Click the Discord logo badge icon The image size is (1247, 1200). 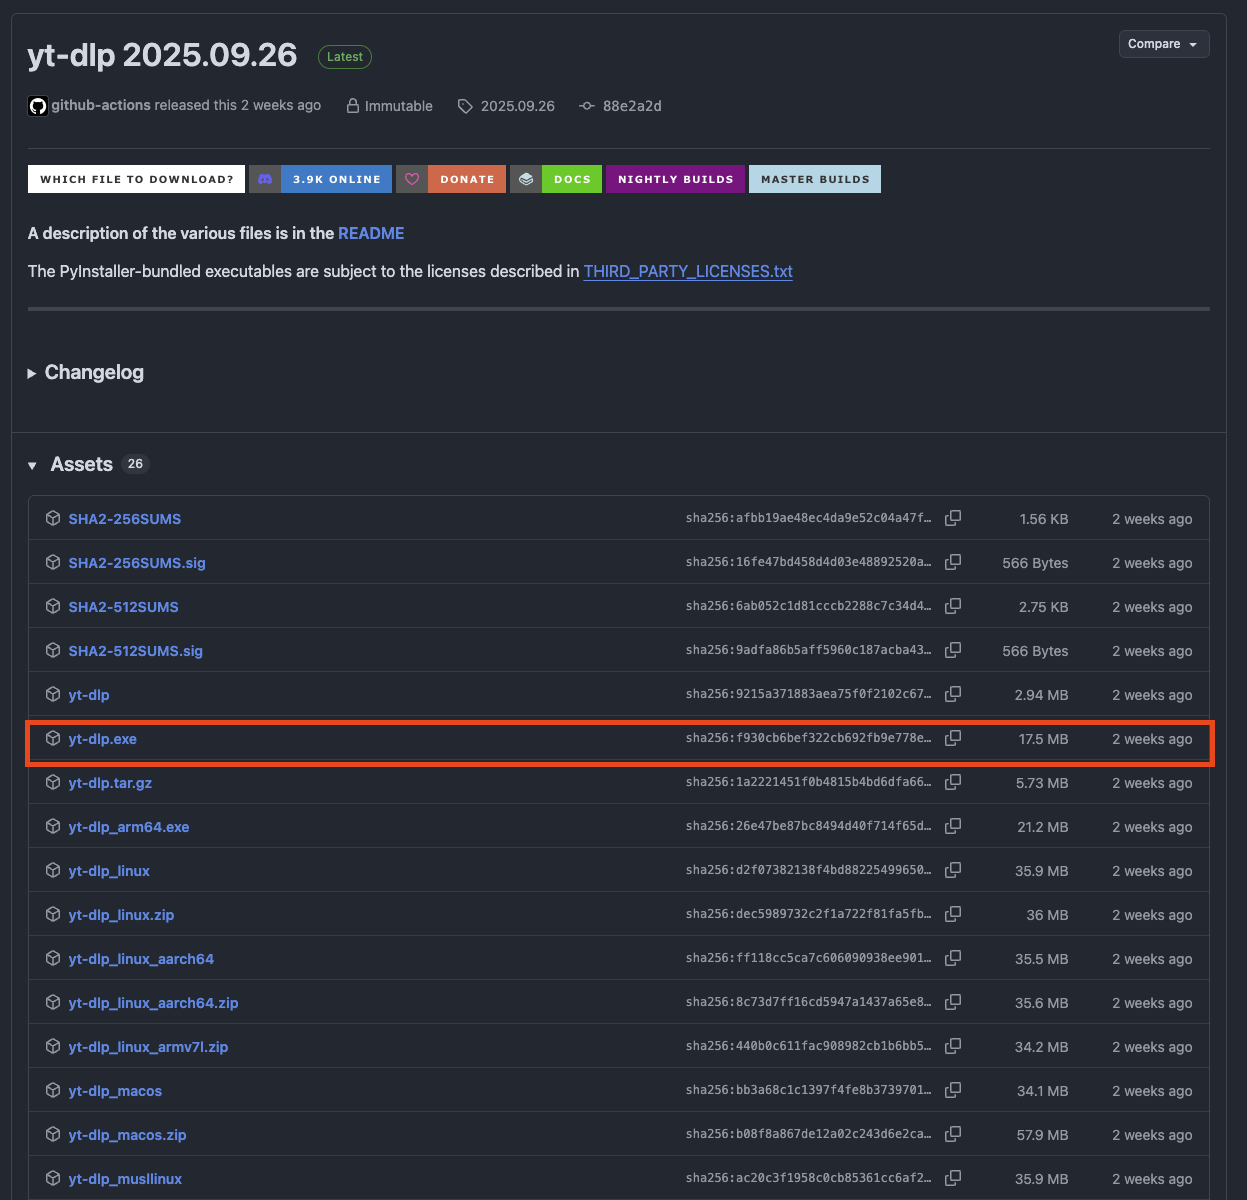(x=265, y=179)
